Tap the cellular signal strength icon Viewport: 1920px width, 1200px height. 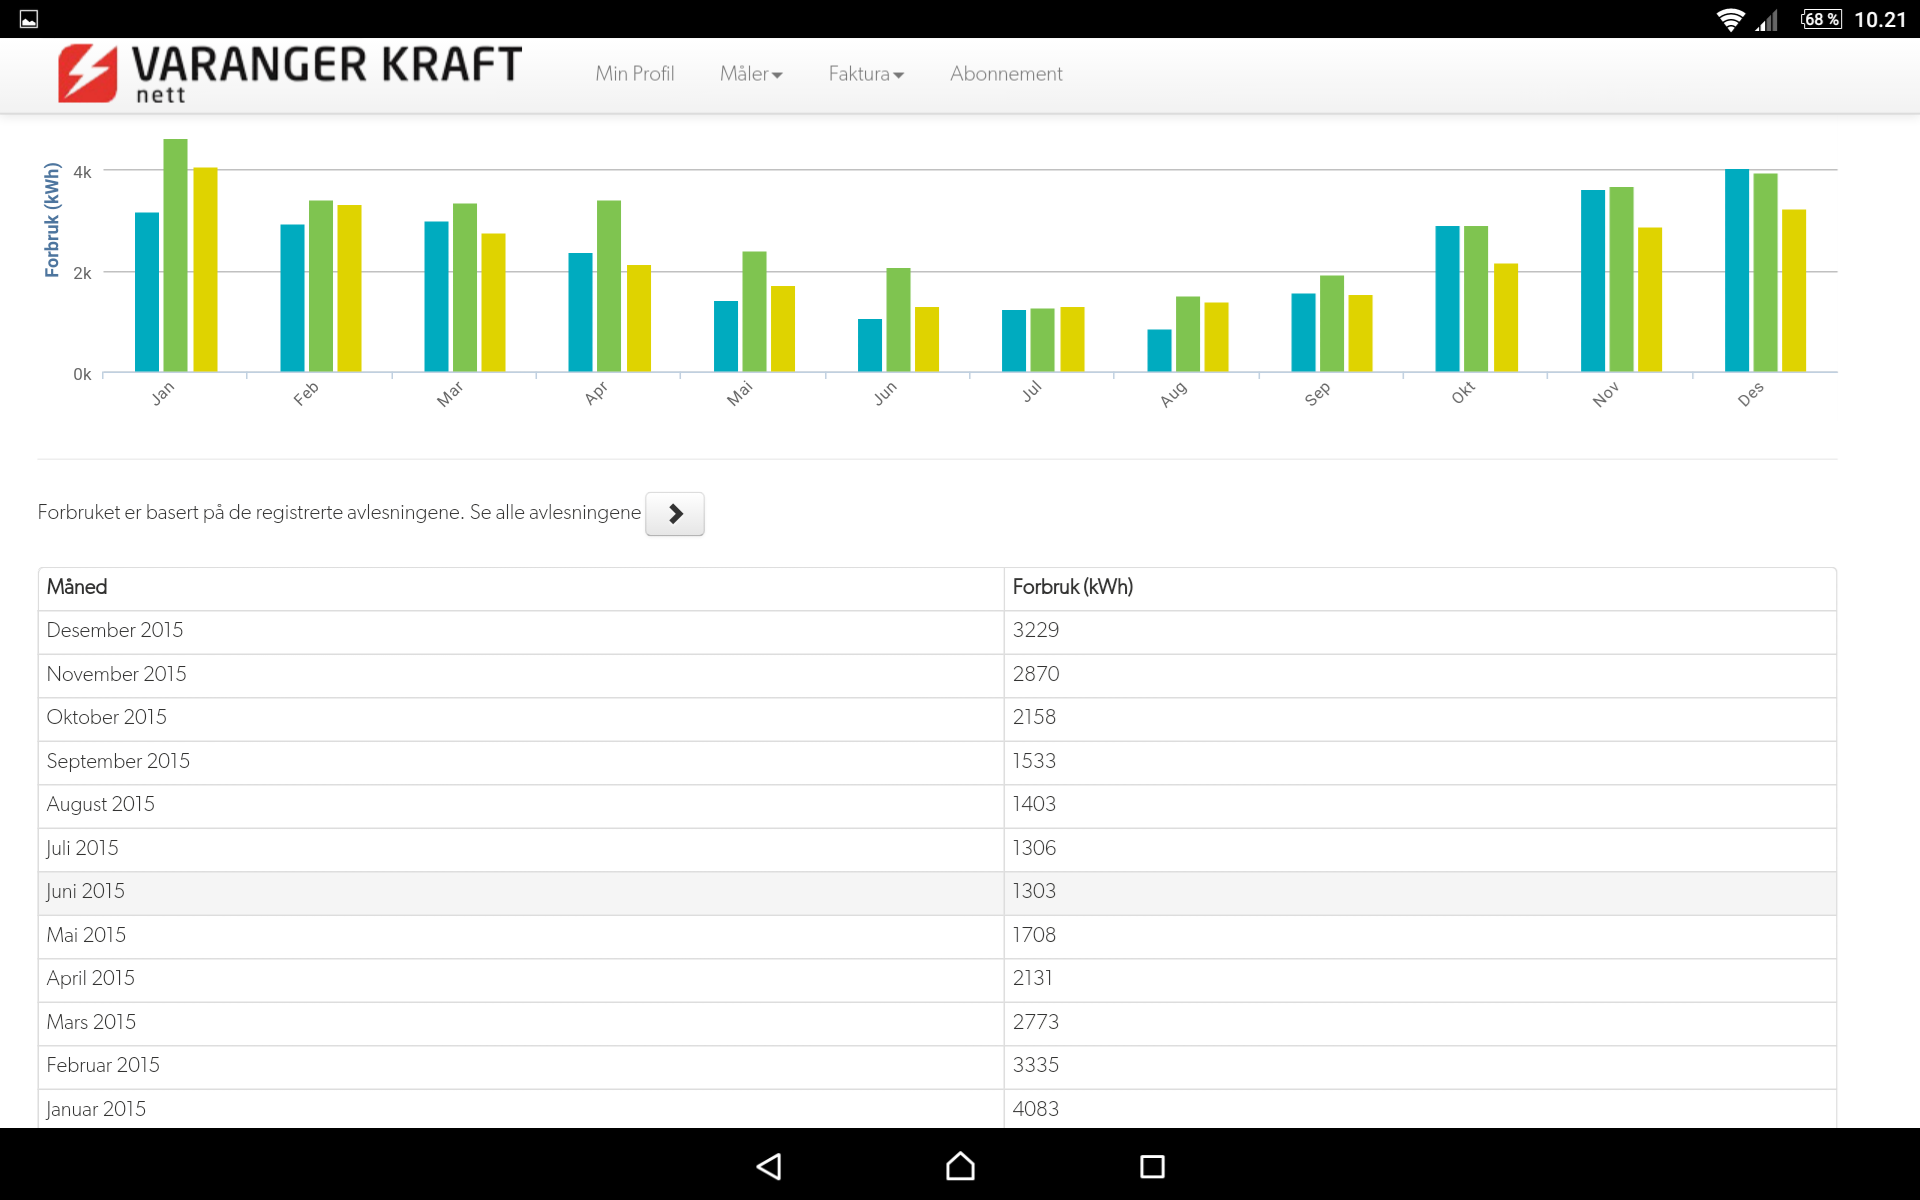(1767, 19)
